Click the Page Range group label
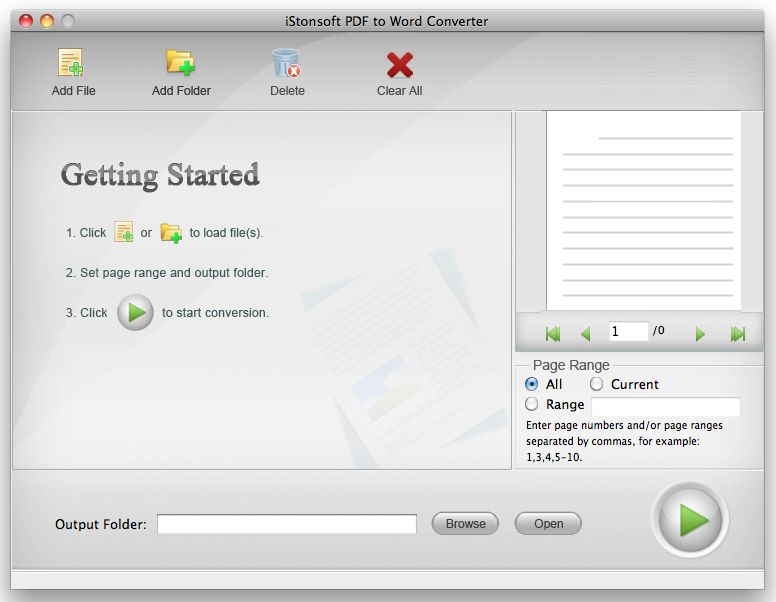 [571, 365]
